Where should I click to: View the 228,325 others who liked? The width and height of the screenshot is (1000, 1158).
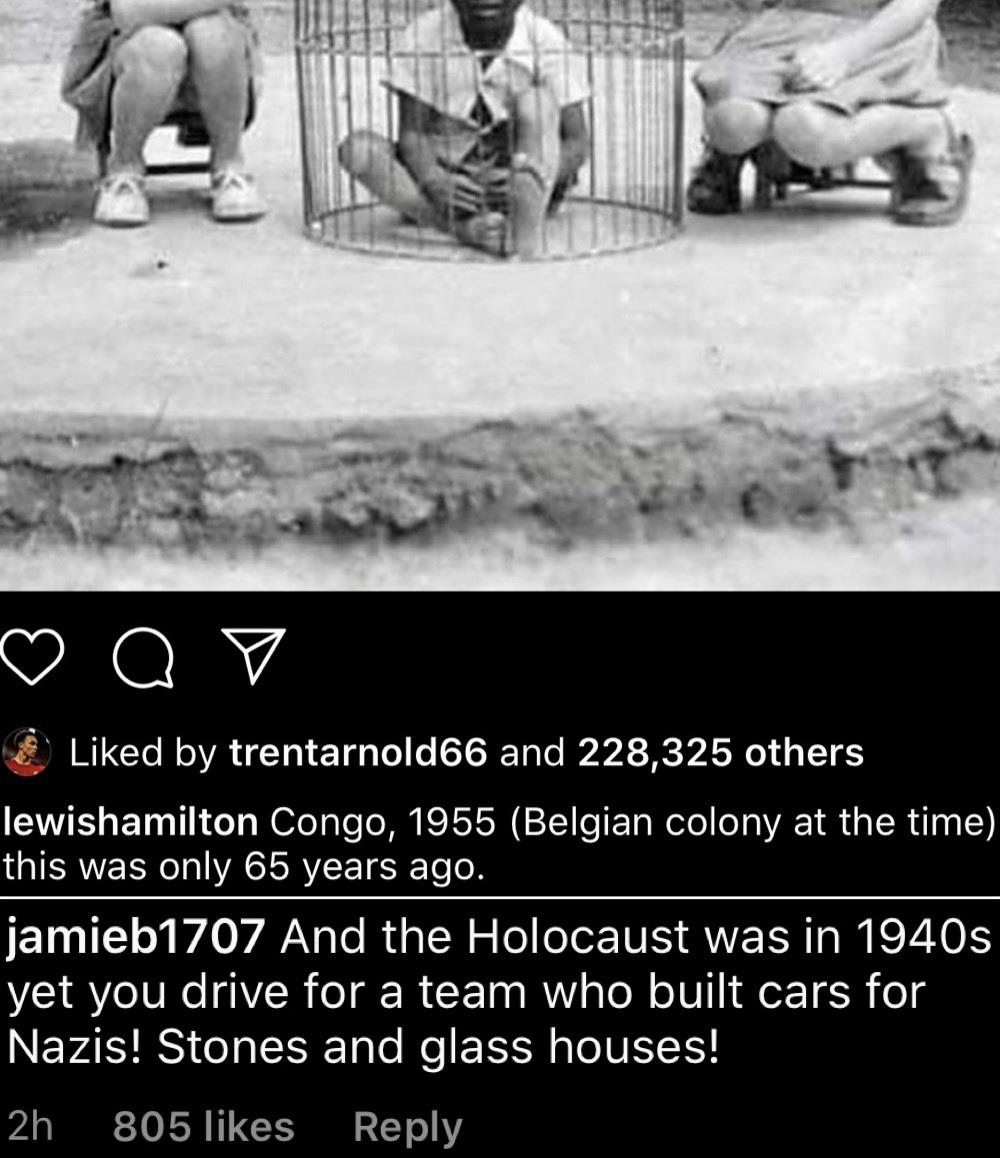click(720, 753)
